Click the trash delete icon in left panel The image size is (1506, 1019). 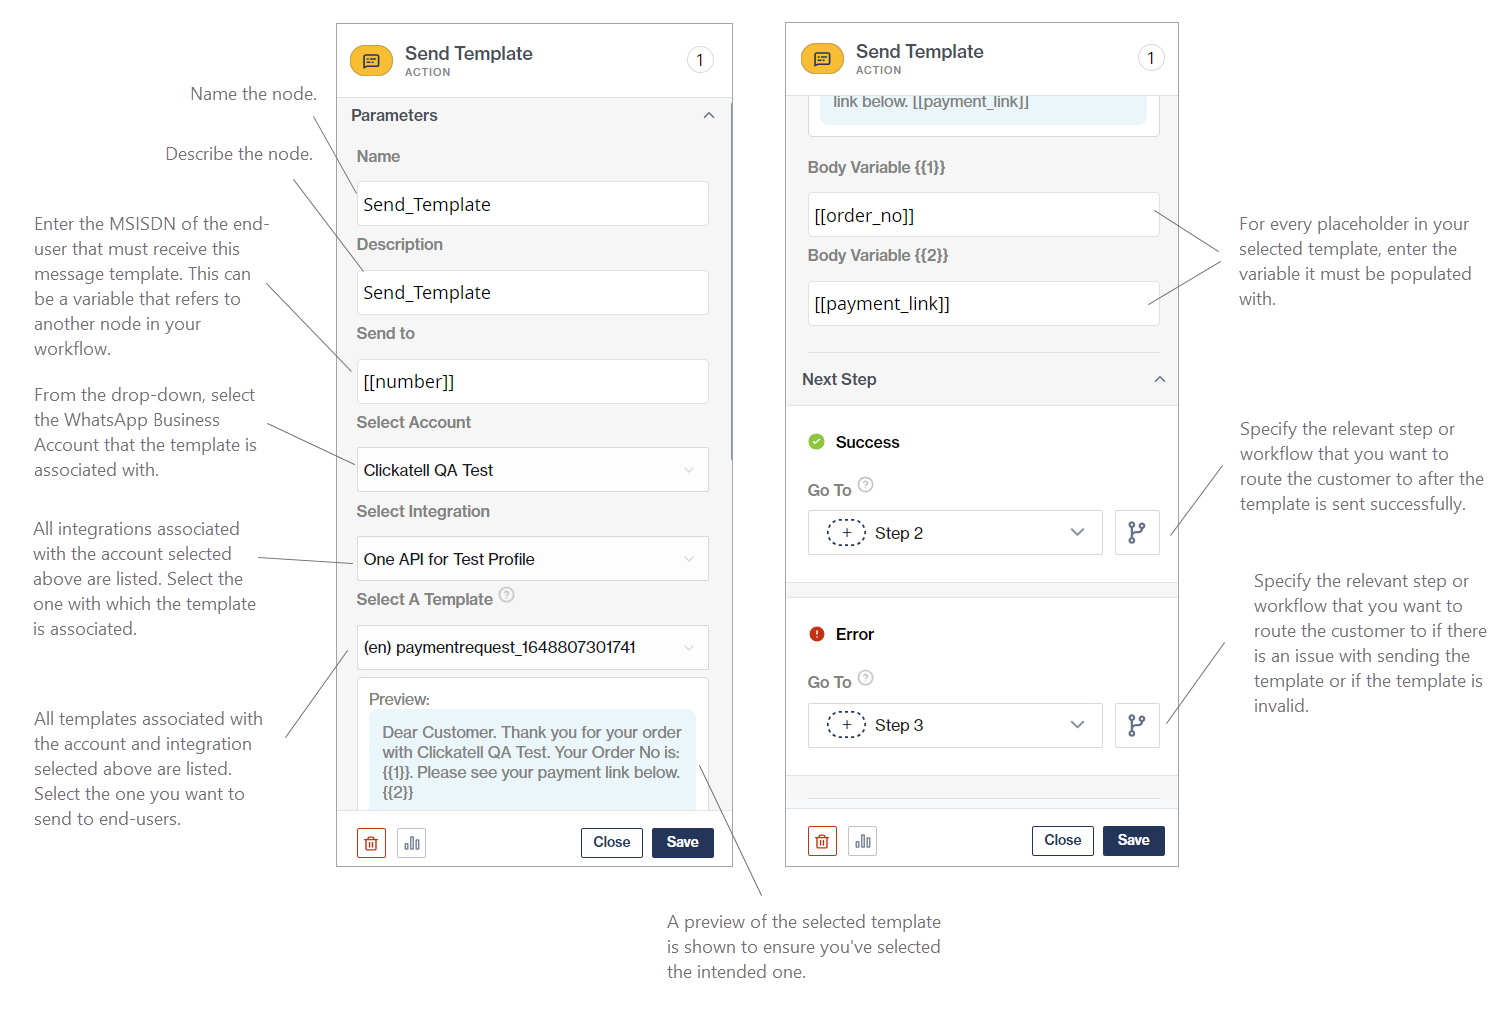371,843
